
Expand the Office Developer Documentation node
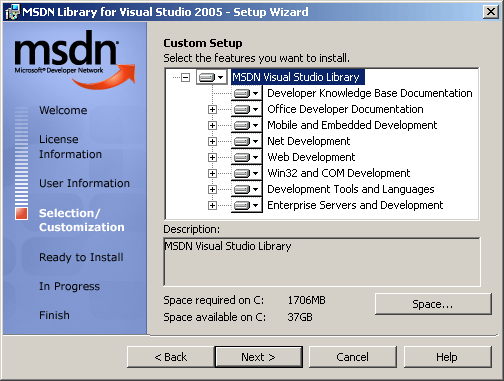[212, 109]
